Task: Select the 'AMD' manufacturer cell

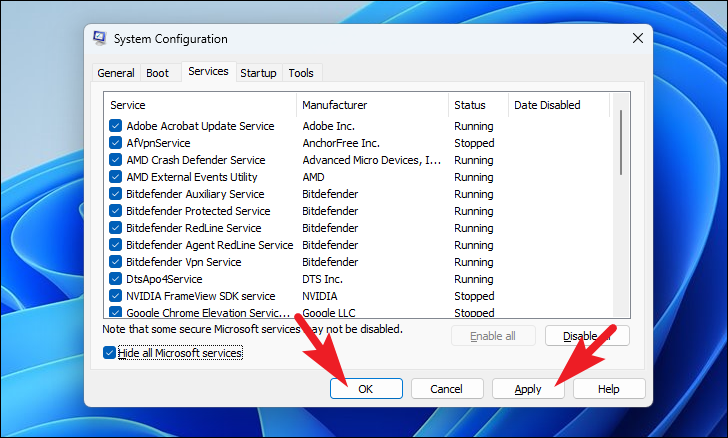Action: pyautogui.click(x=313, y=177)
